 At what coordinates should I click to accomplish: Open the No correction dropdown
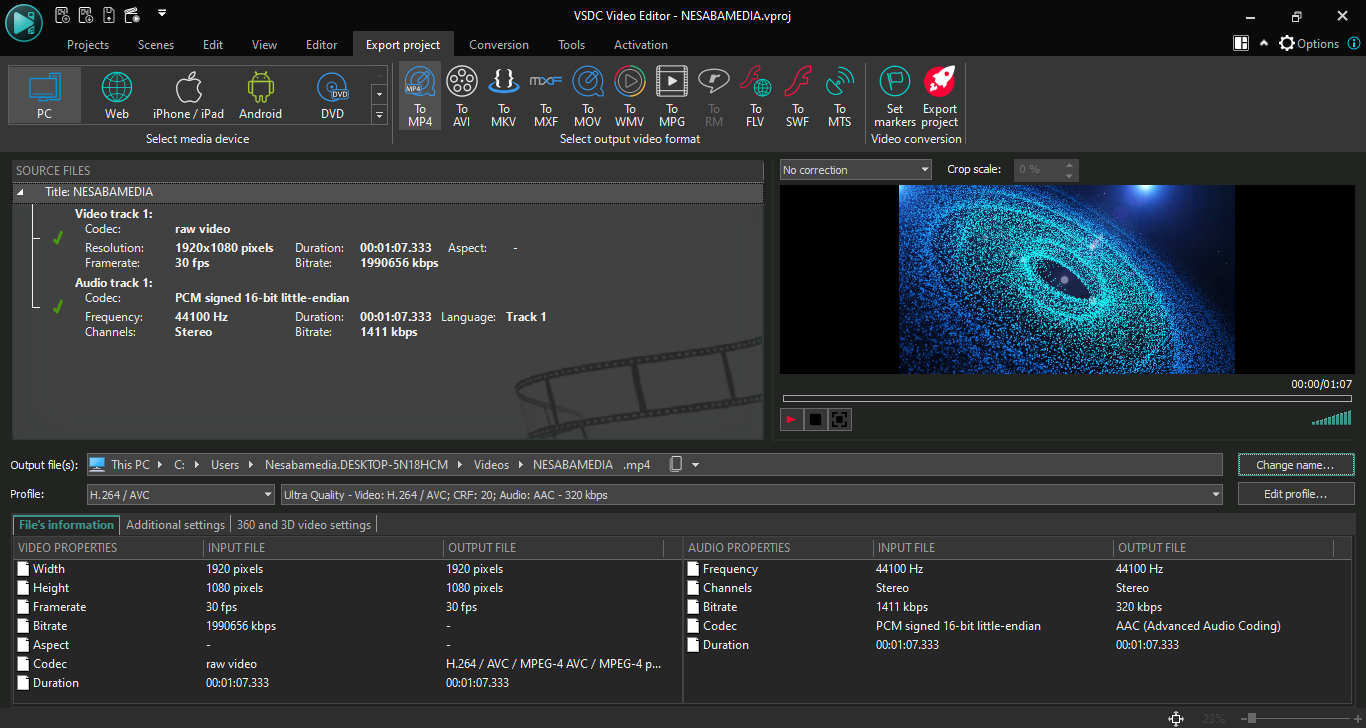tap(855, 170)
